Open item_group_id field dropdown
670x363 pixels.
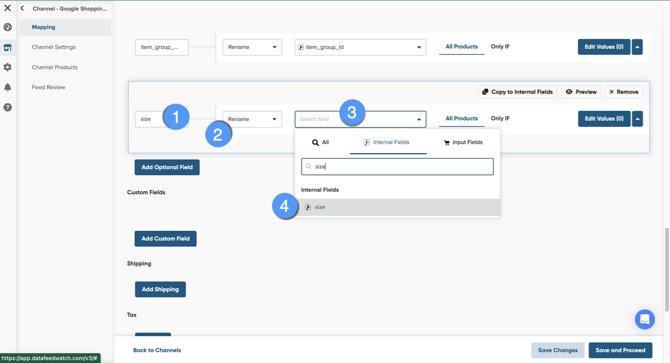(x=360, y=47)
